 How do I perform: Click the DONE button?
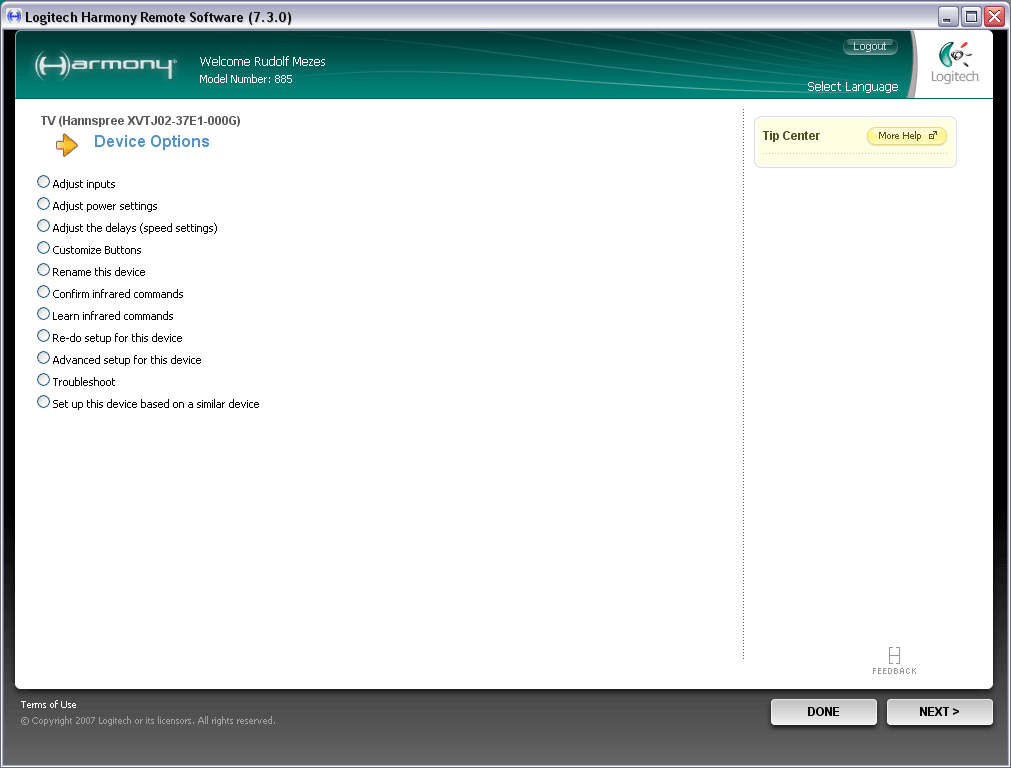[823, 711]
